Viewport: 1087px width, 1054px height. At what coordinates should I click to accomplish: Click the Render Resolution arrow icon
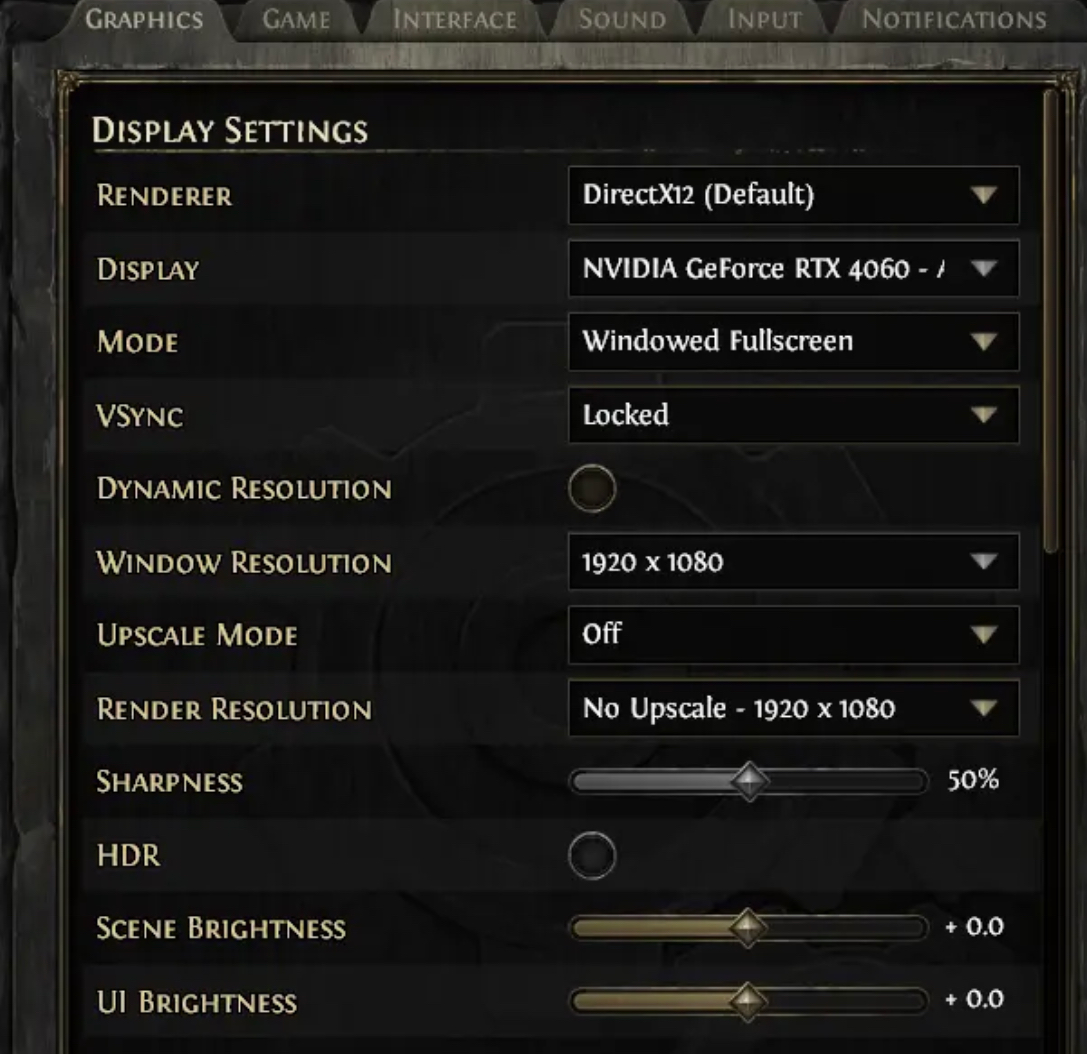984,708
